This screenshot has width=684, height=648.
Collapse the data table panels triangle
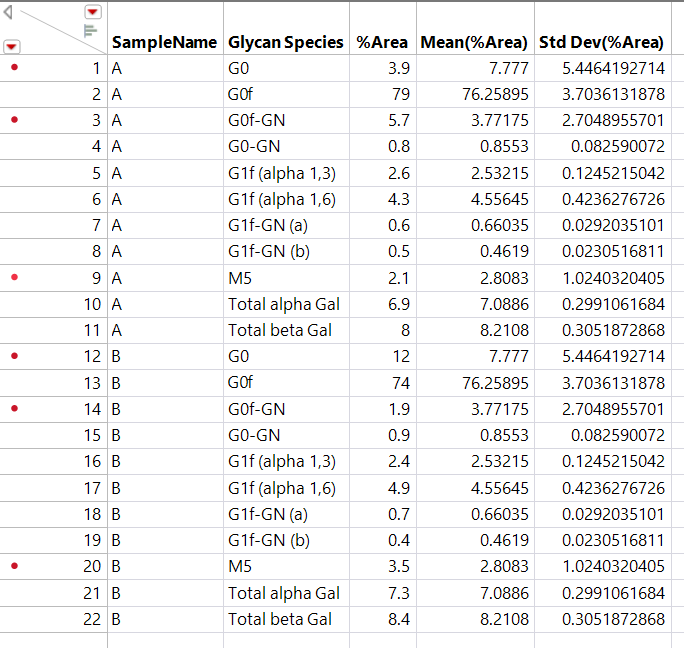click(8, 12)
